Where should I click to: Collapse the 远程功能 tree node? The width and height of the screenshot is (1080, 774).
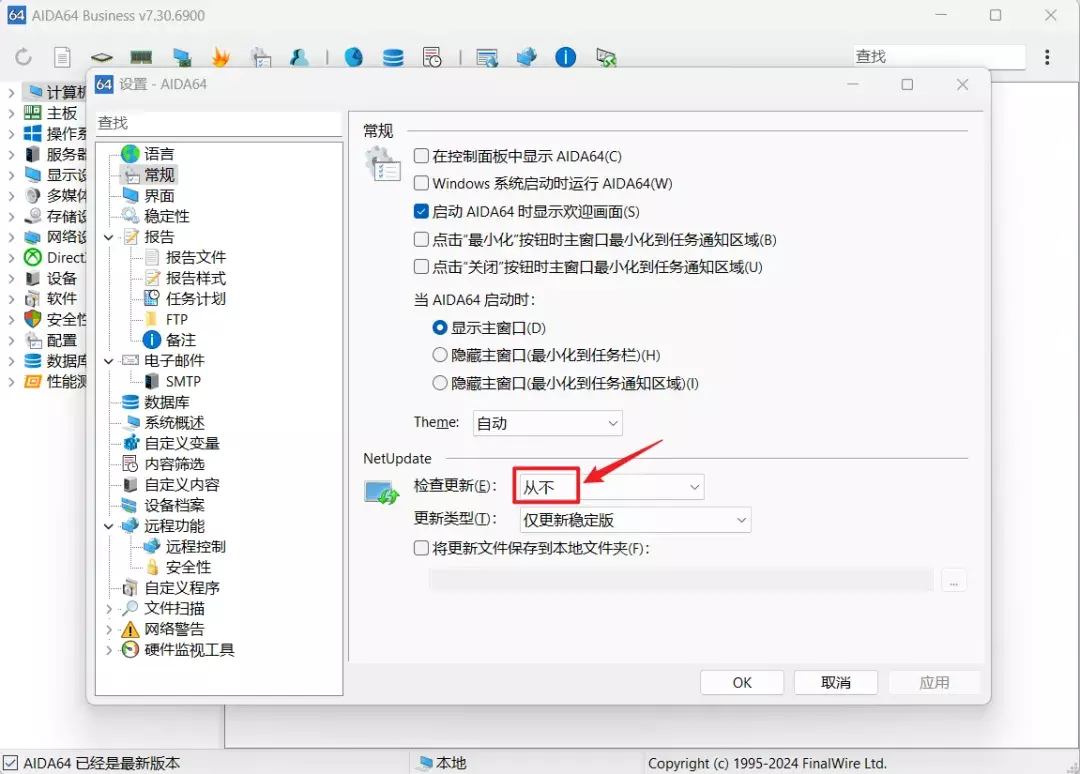point(109,526)
